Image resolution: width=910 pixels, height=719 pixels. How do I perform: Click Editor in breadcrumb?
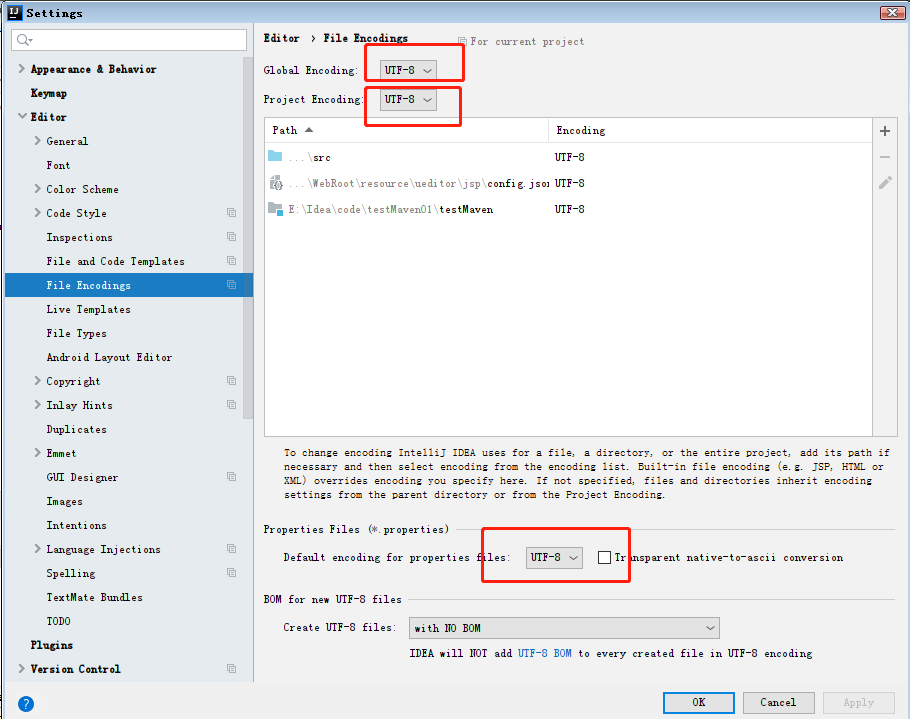pos(281,38)
